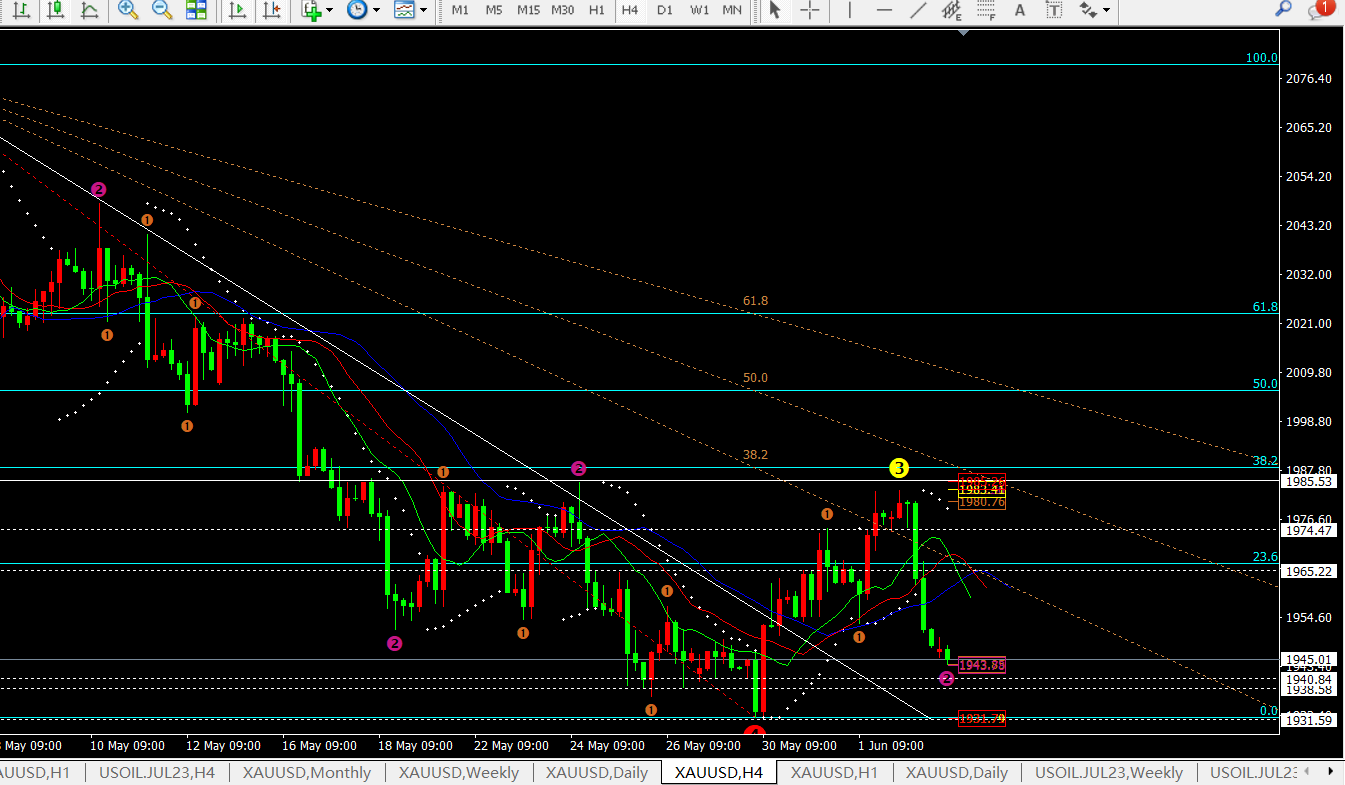The image size is (1345, 785).
Task: Zoom in on the chart
Action: pos(127,10)
